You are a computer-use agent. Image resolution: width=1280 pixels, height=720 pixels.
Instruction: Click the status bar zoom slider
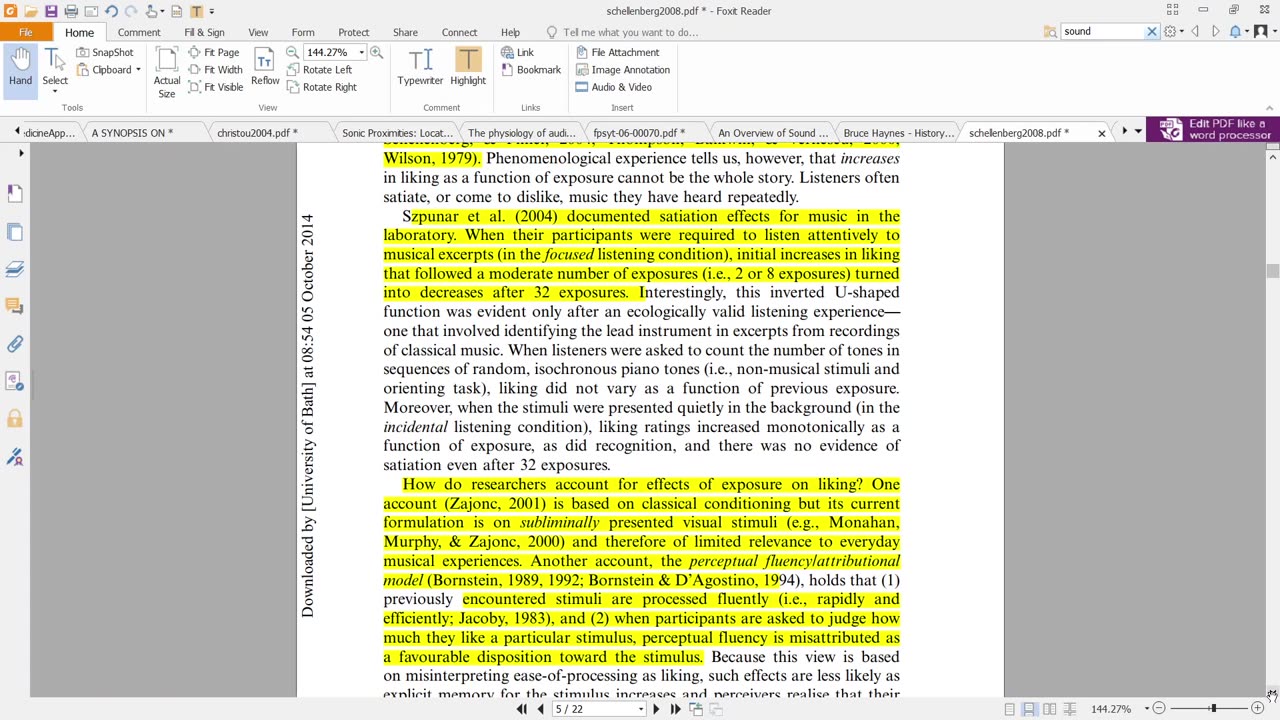(1212, 709)
